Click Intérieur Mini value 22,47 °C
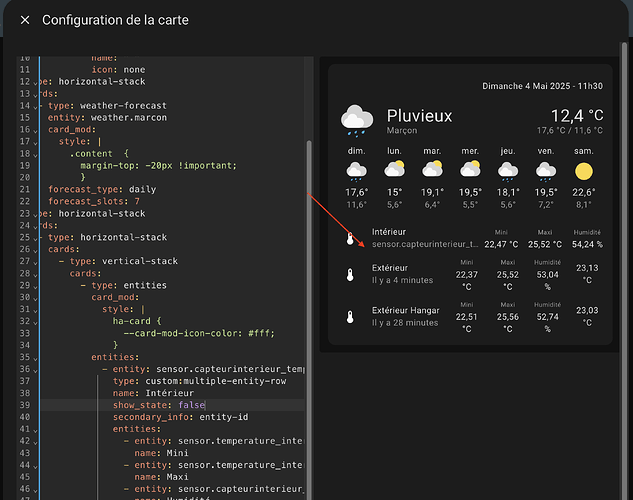This screenshot has height=500, width=633. tap(501, 244)
